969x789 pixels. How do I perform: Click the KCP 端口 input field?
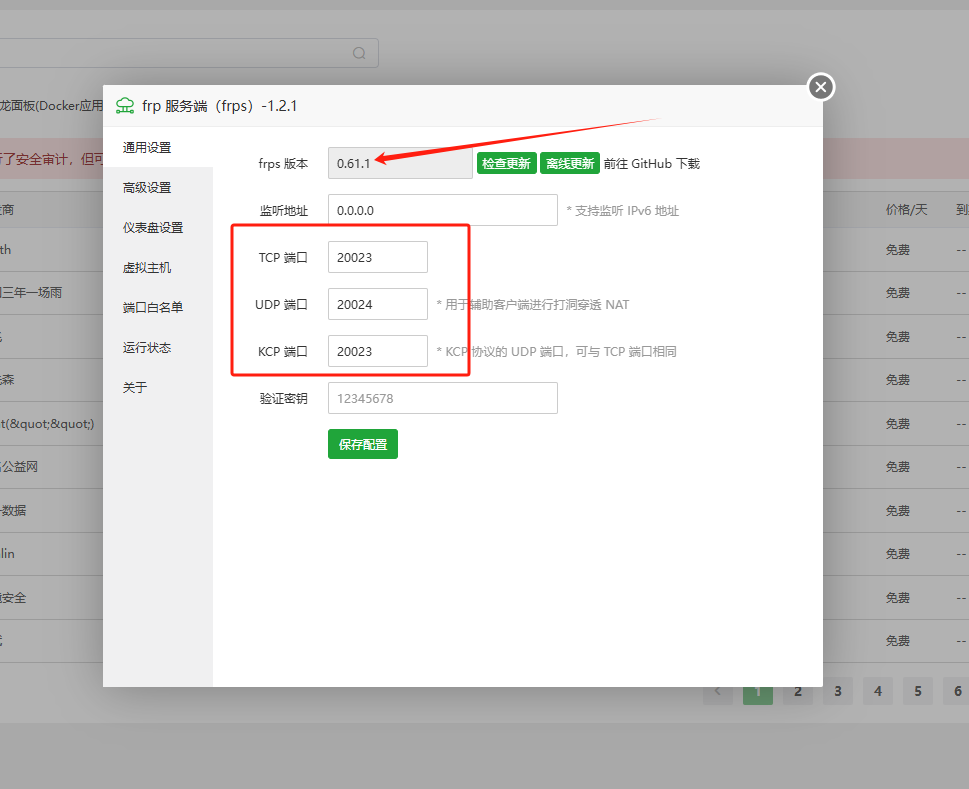coord(378,352)
